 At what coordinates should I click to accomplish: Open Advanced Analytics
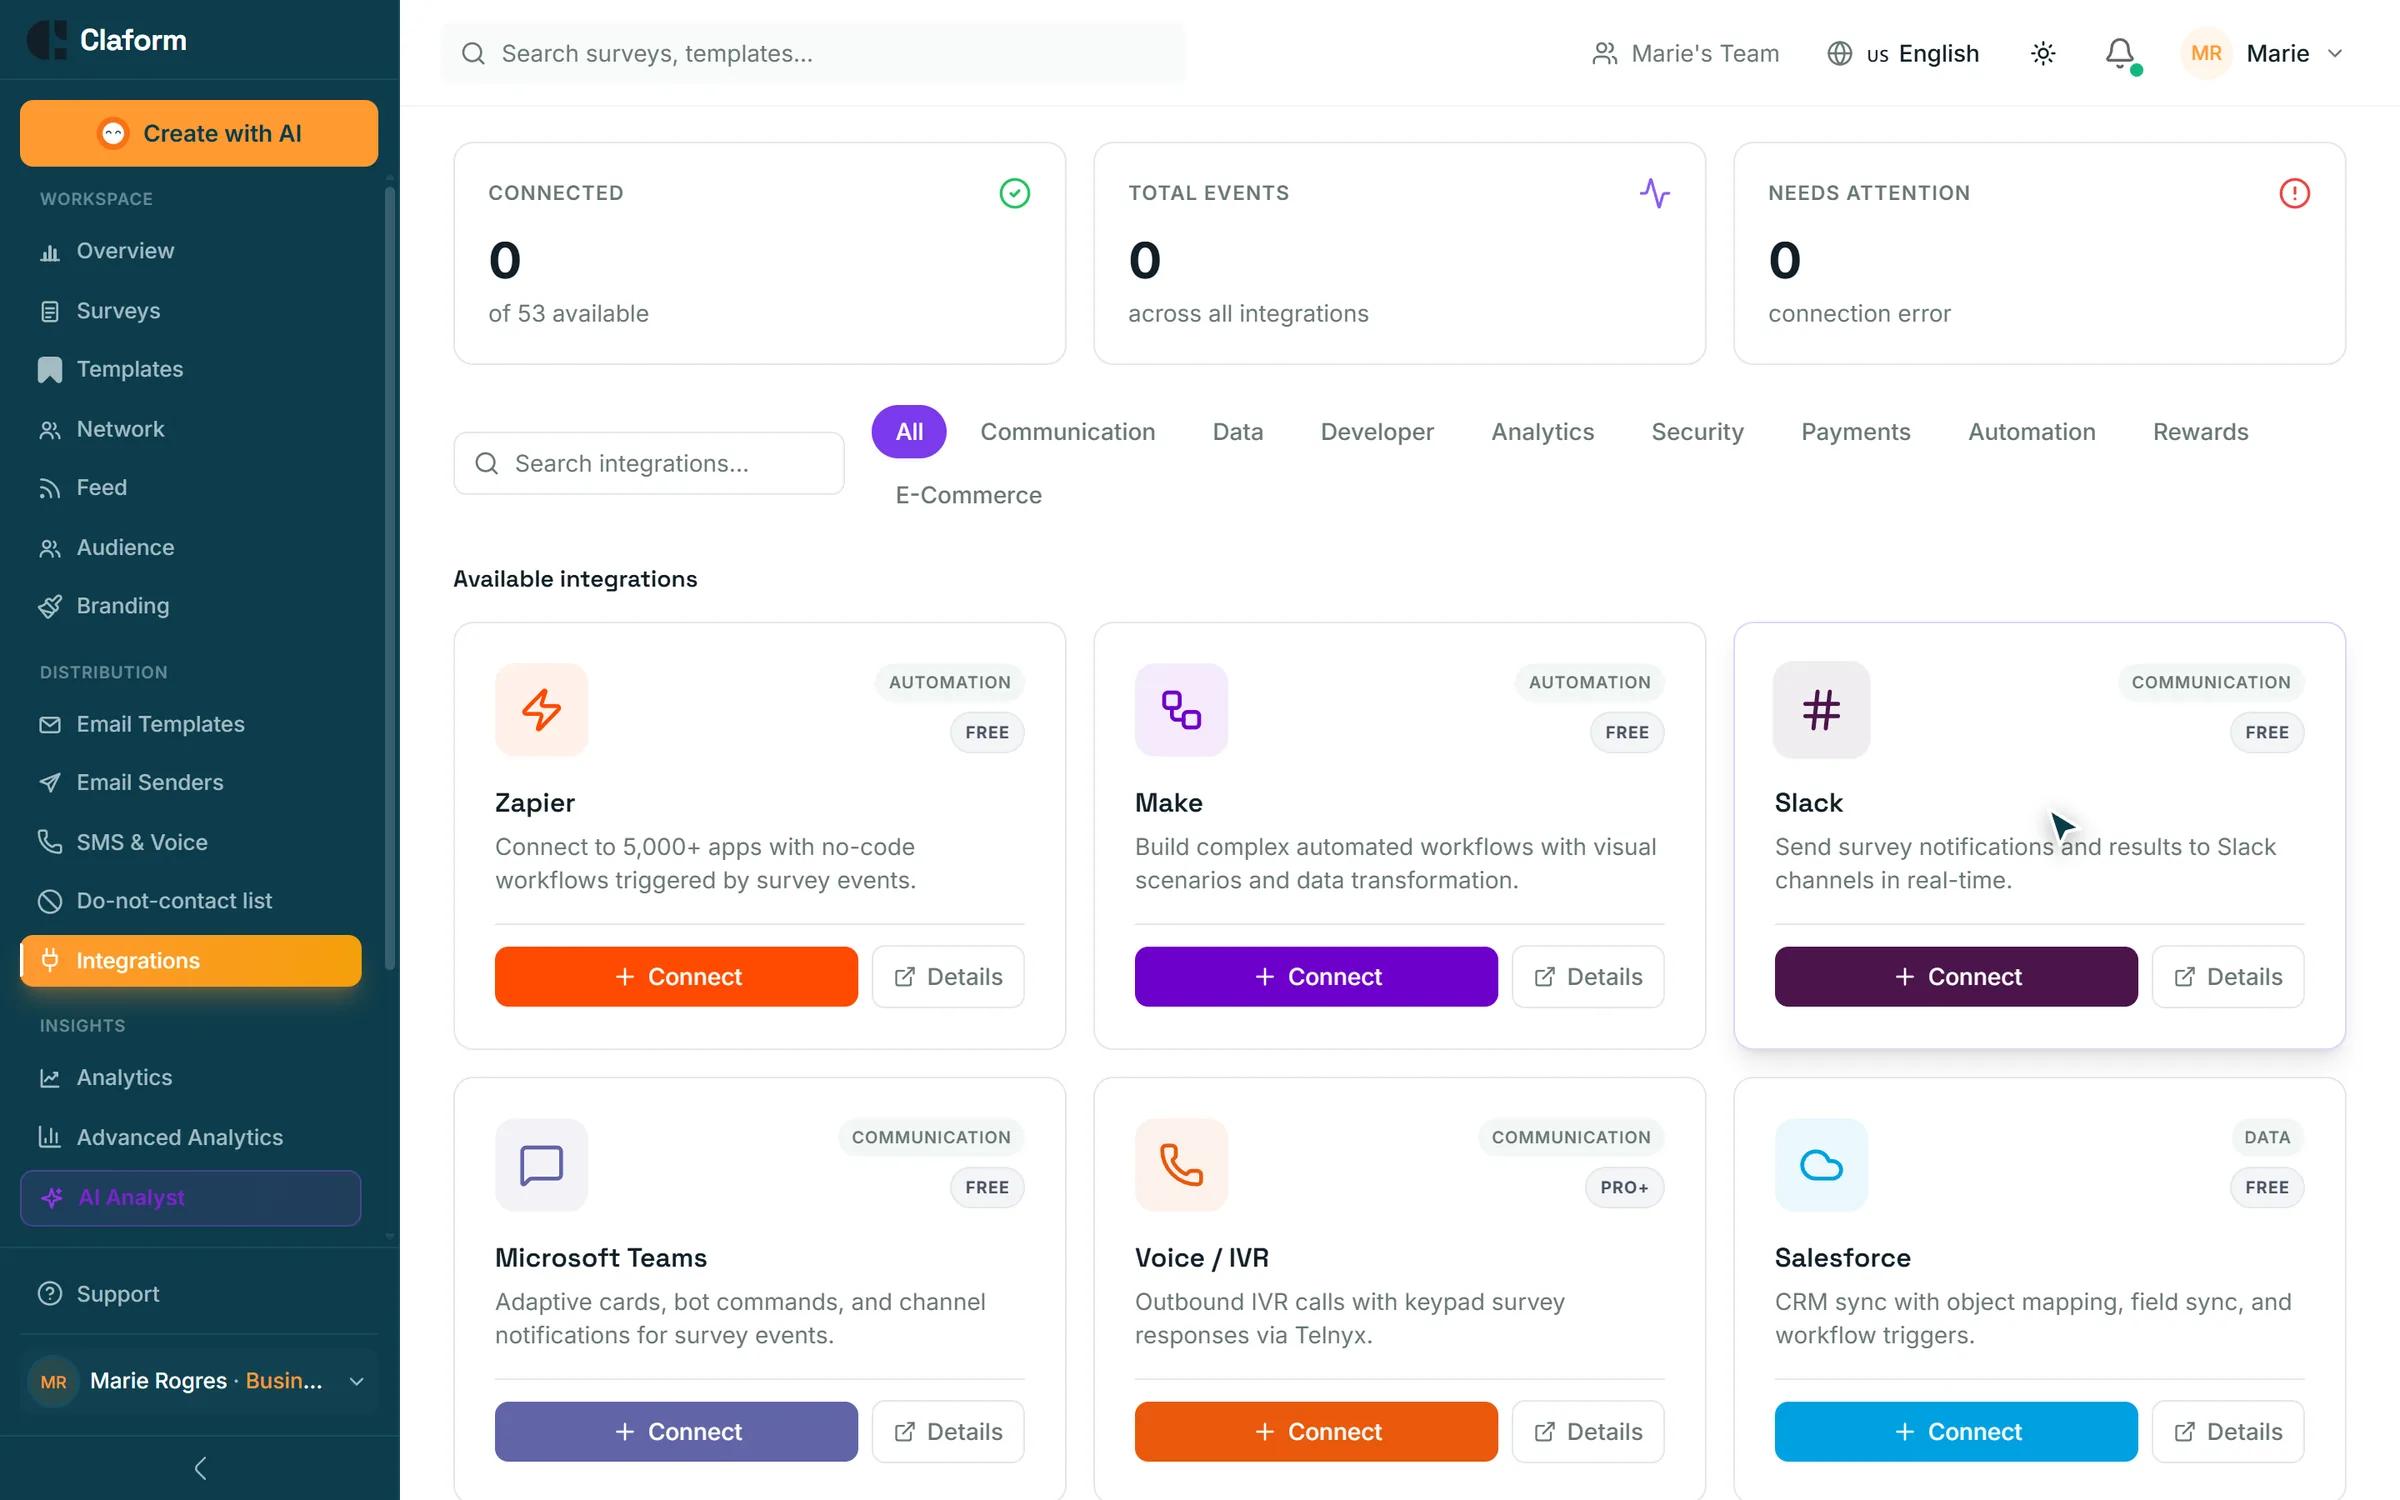(190, 1137)
